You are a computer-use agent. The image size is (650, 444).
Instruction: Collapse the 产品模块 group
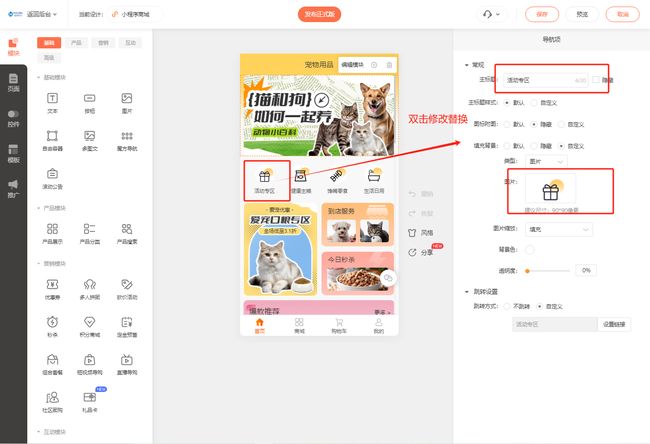pyautogui.click(x=39, y=208)
